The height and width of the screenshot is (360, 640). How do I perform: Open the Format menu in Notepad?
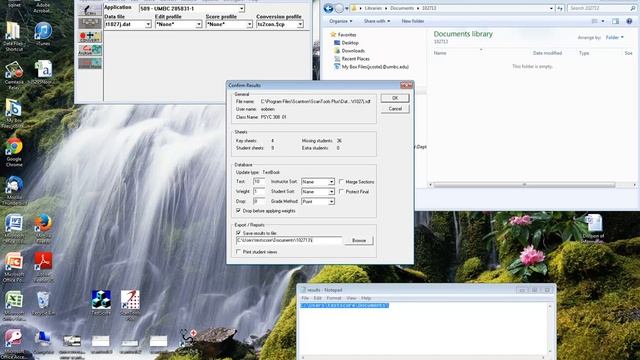tap(333, 298)
